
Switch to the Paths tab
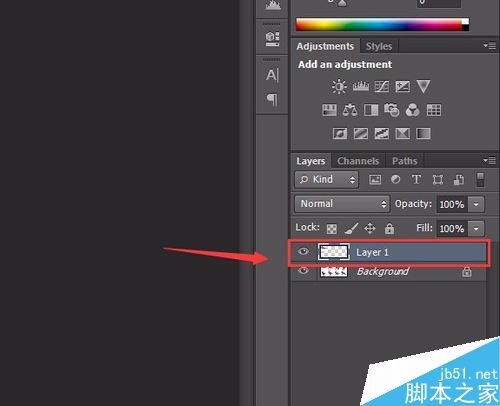point(405,161)
